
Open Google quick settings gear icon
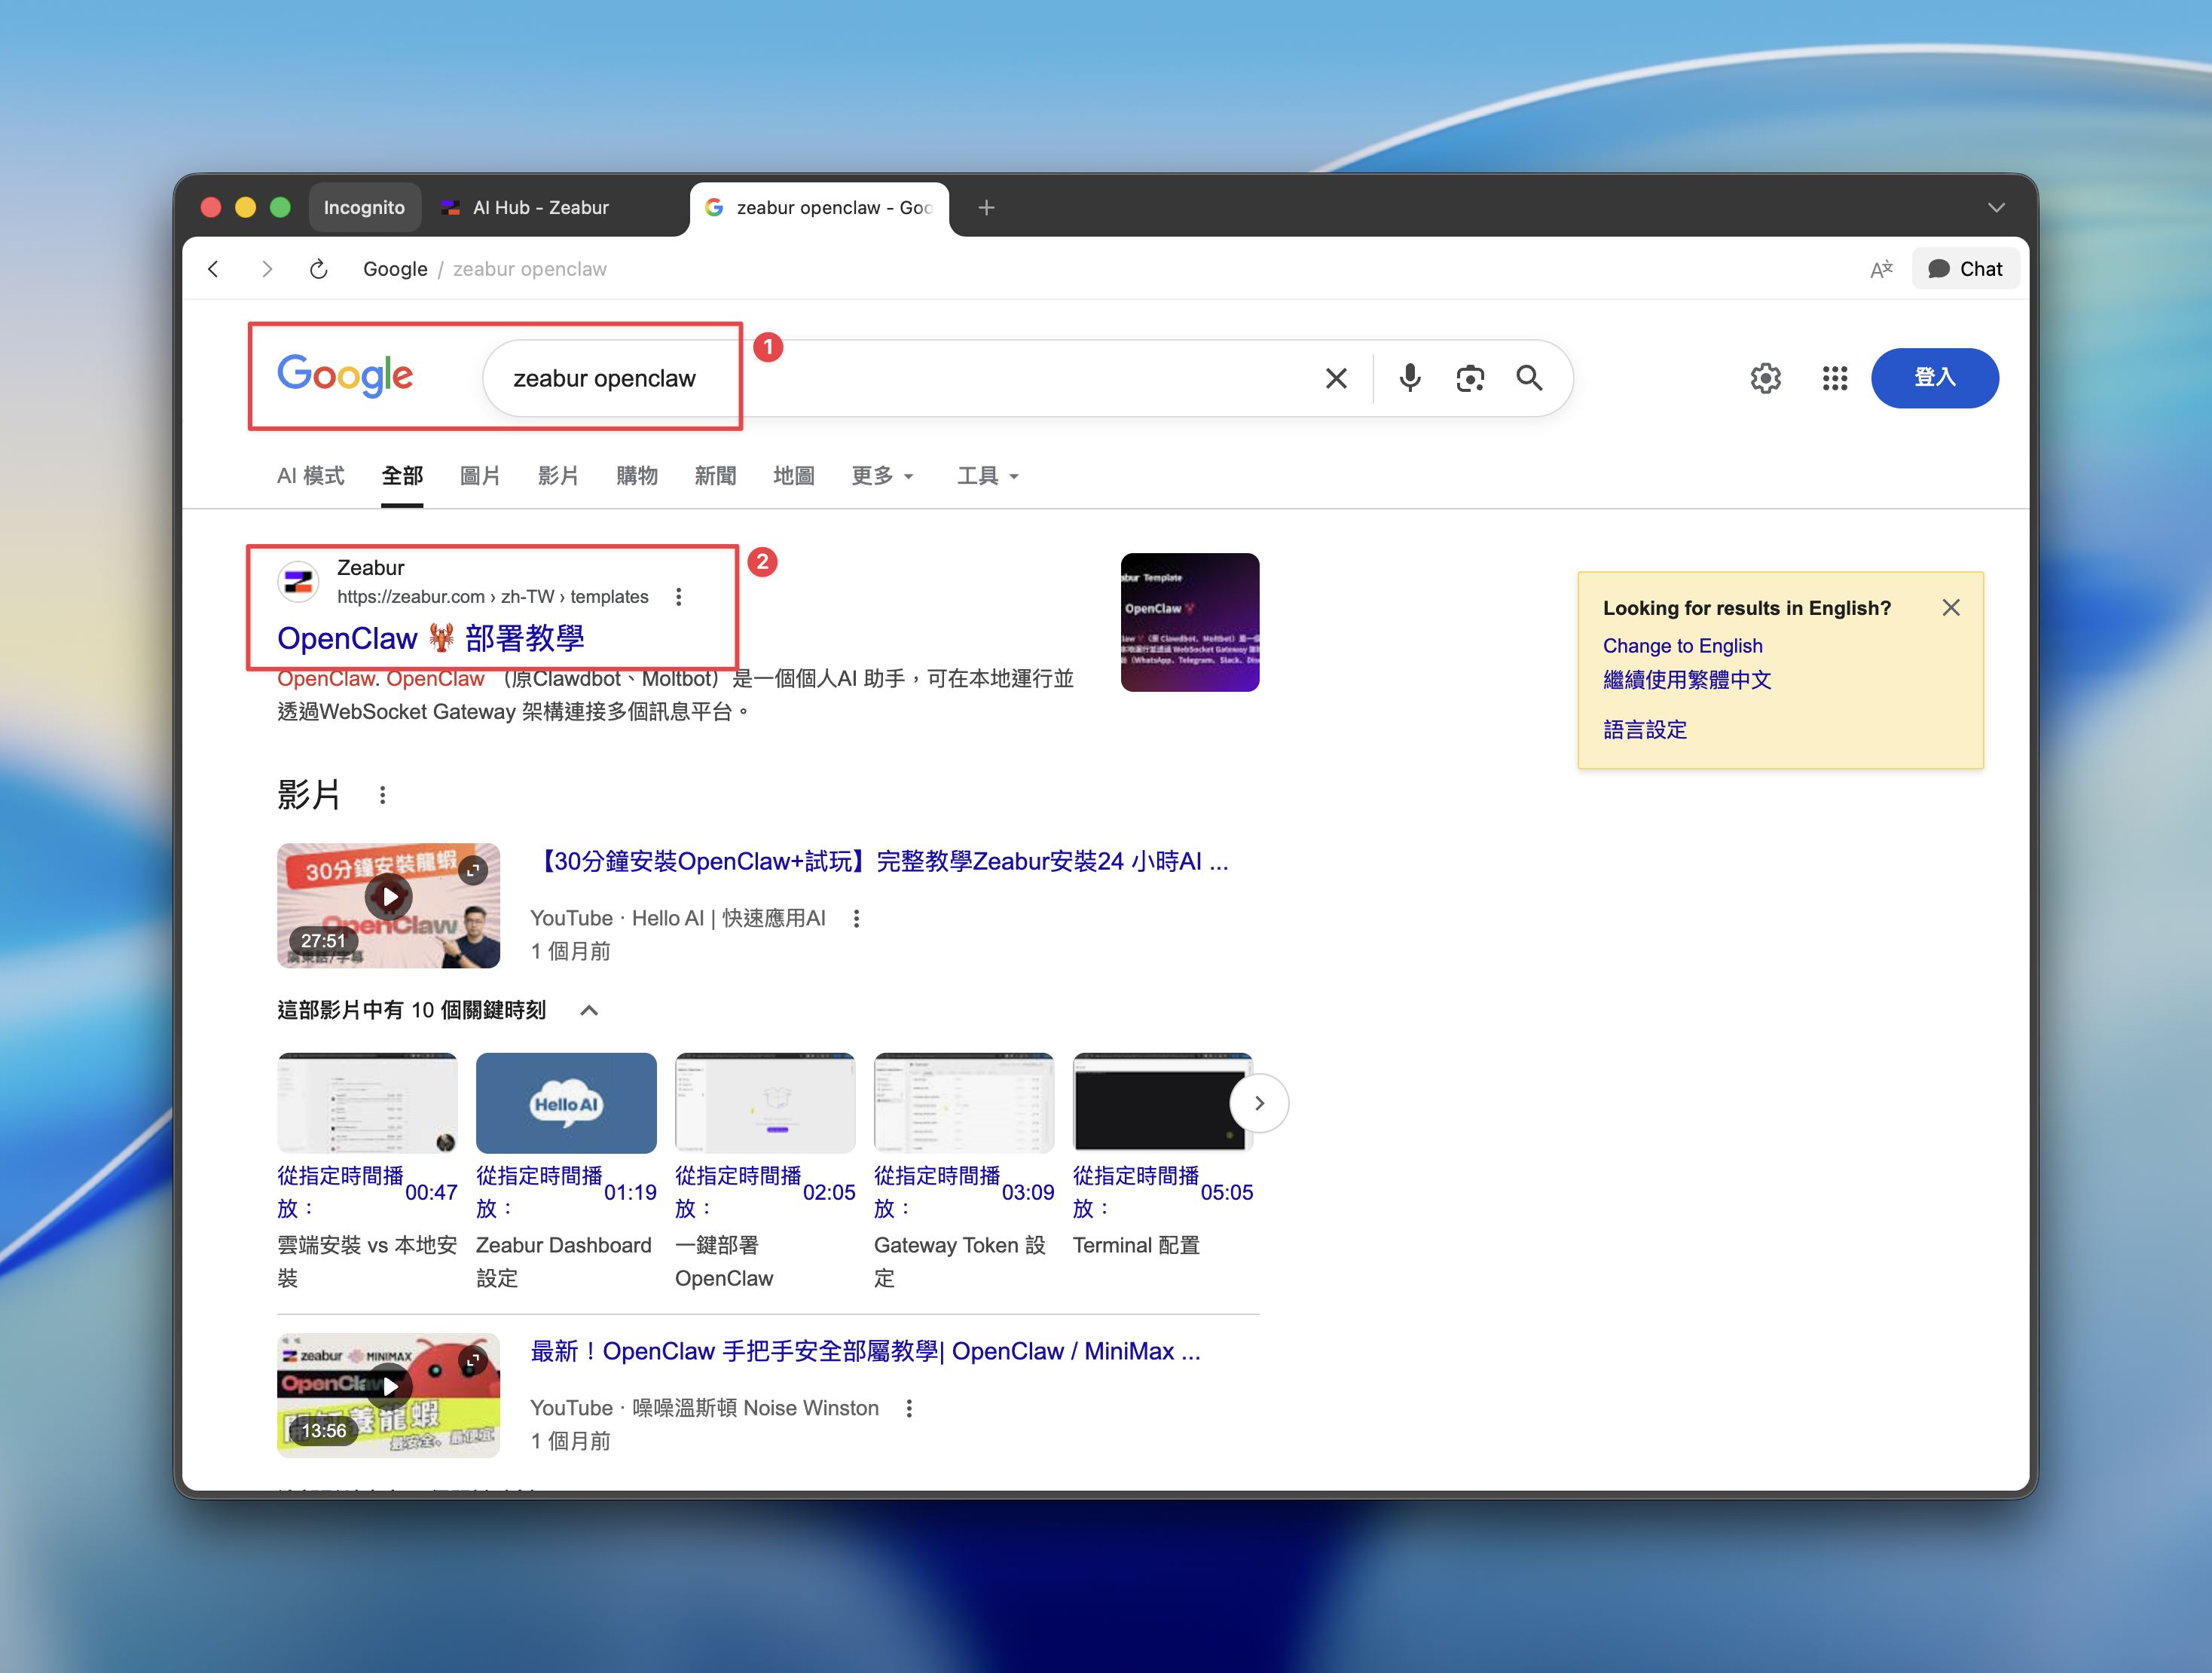click(x=1765, y=378)
